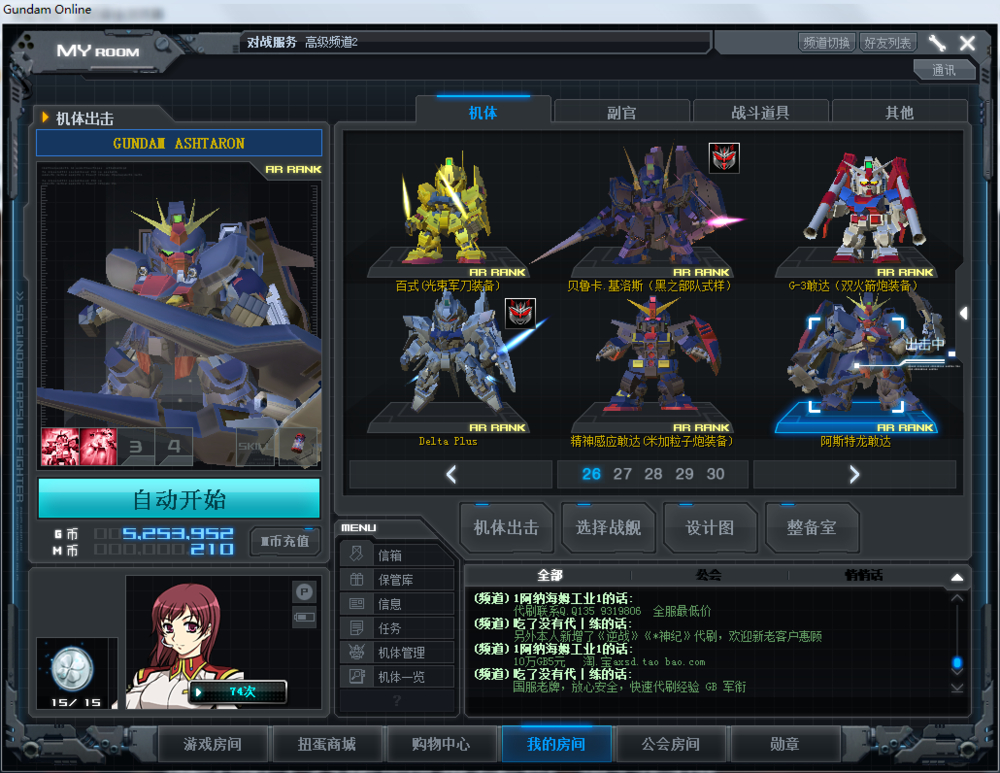
Task: Show the 公会 chat tab
Action: point(708,575)
